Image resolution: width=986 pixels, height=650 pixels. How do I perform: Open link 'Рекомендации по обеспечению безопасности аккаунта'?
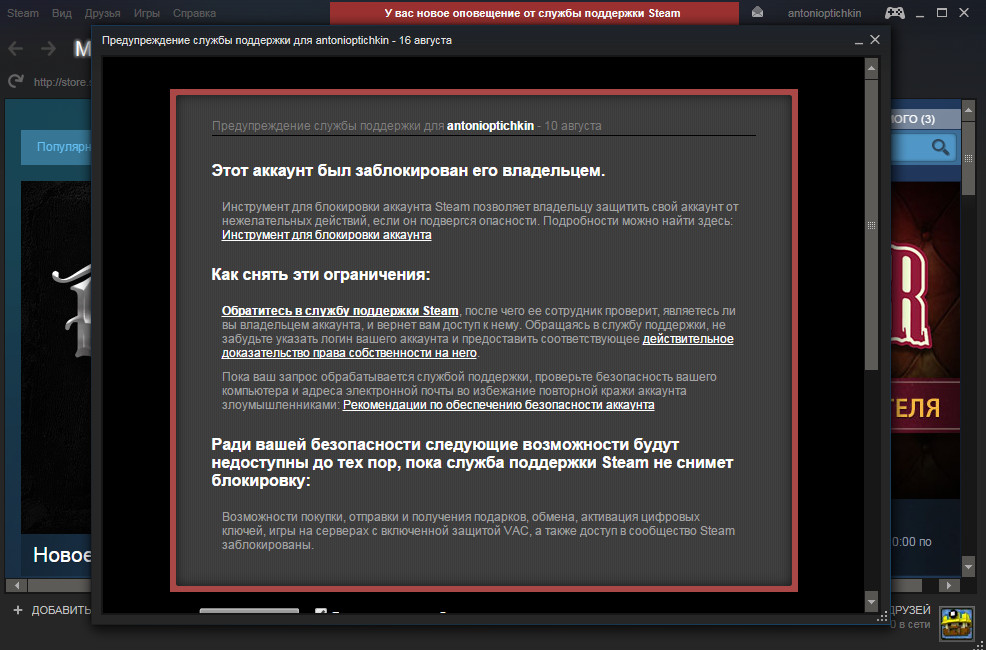[499, 405]
